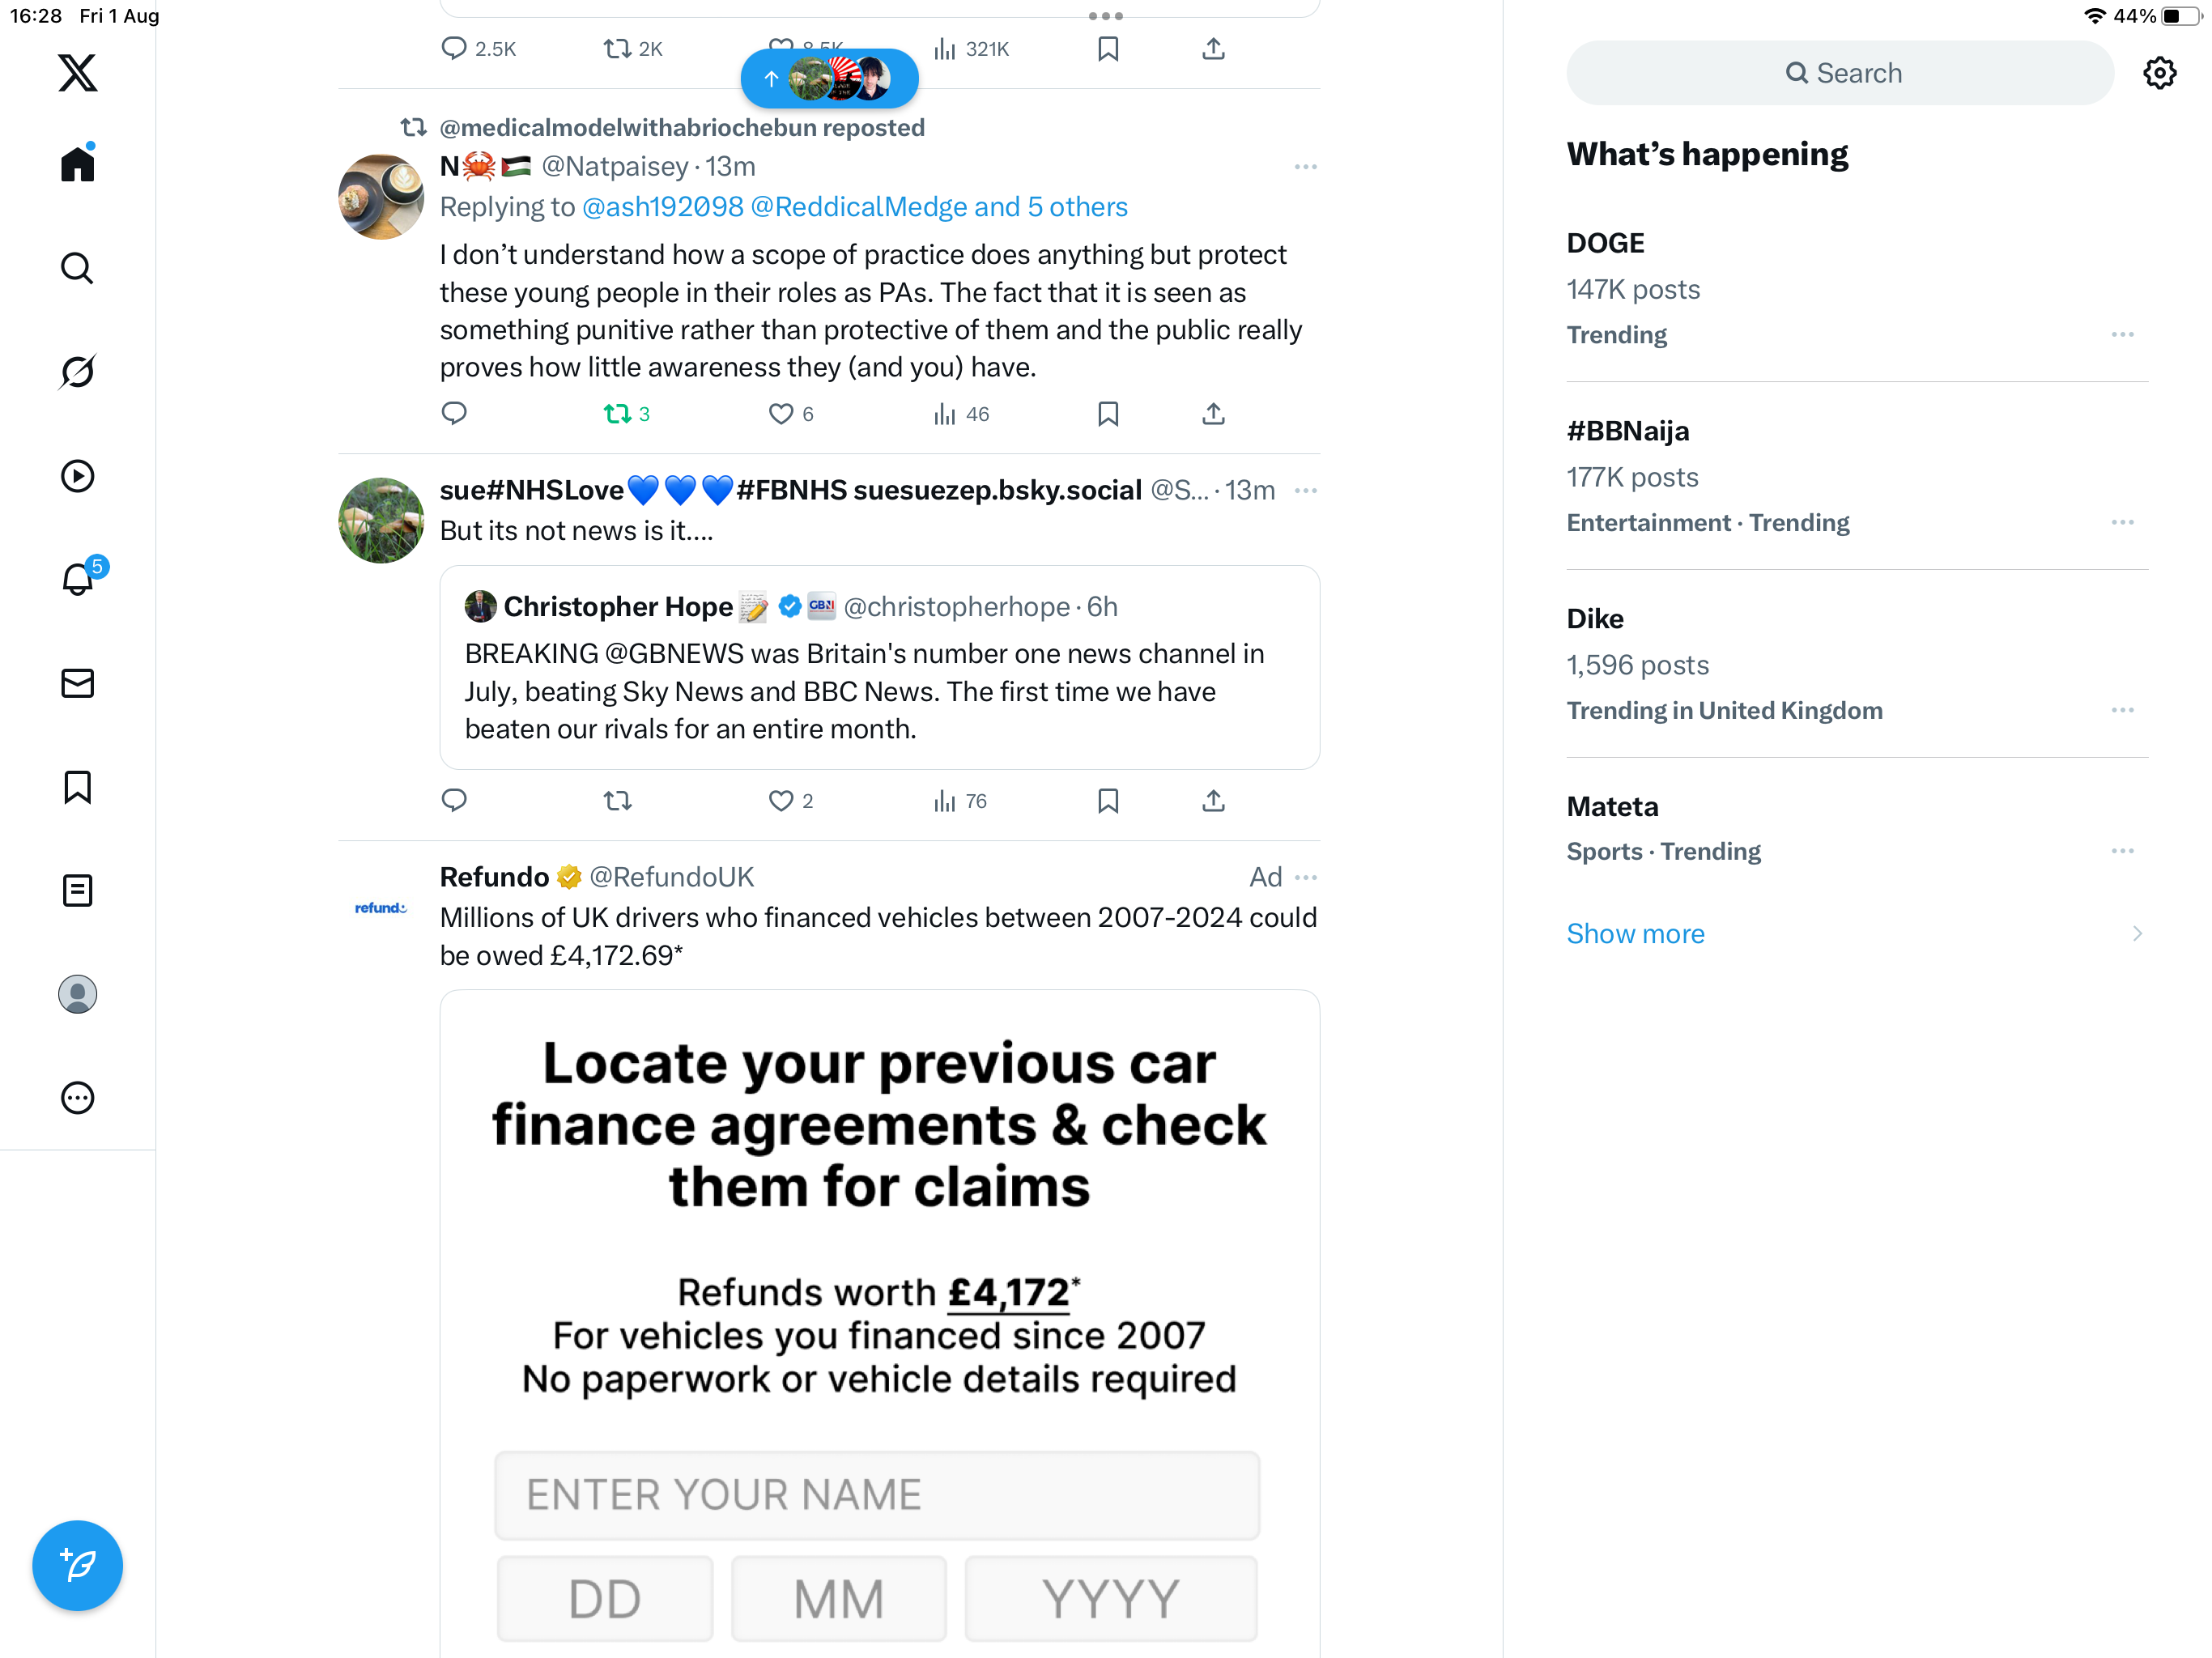Open the video play tab in sidebar

click(x=77, y=476)
